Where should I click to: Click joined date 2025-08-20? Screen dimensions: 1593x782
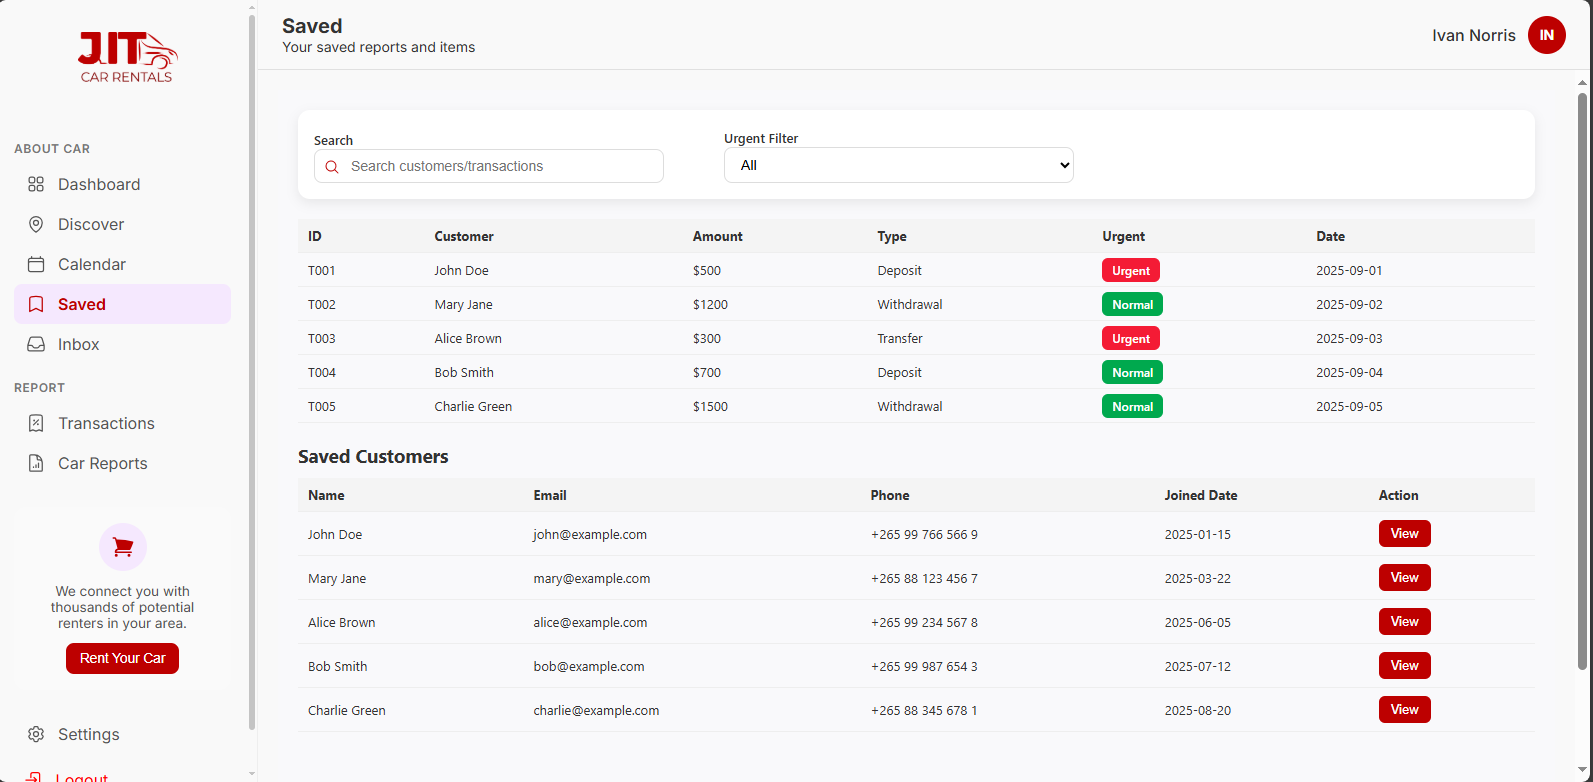pos(1198,710)
